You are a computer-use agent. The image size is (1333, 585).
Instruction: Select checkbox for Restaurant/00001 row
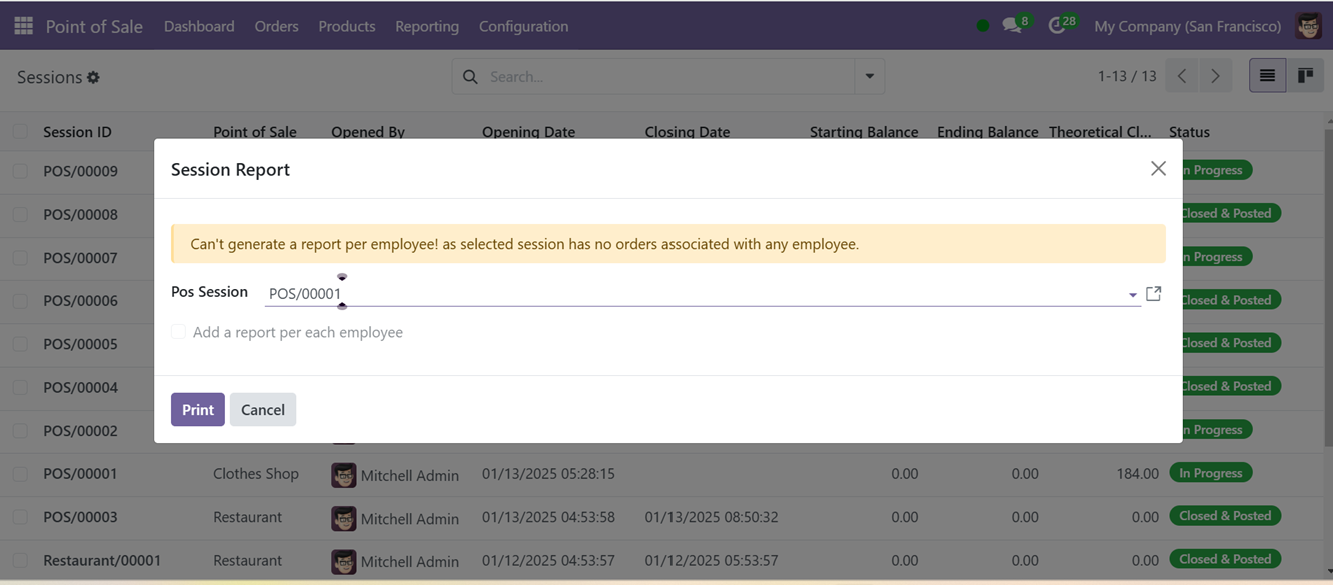[20, 560]
